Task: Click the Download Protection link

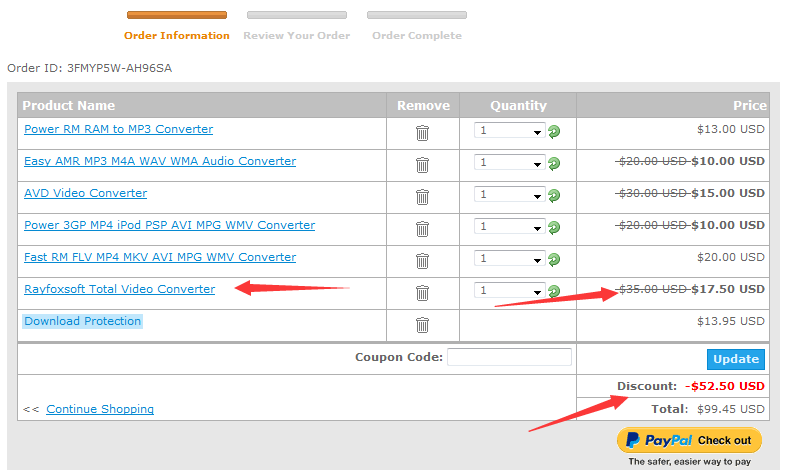Action: 82,321
